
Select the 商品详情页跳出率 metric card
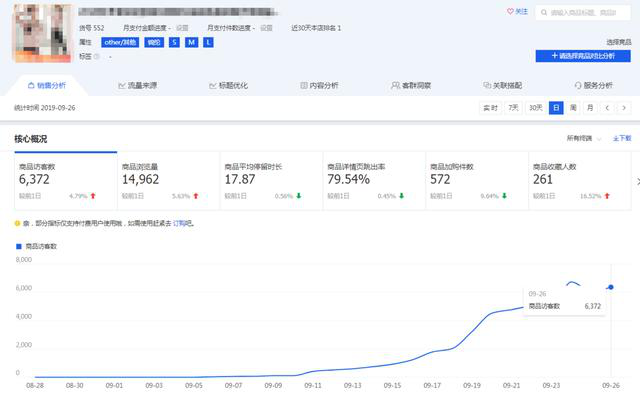pyautogui.click(x=374, y=181)
